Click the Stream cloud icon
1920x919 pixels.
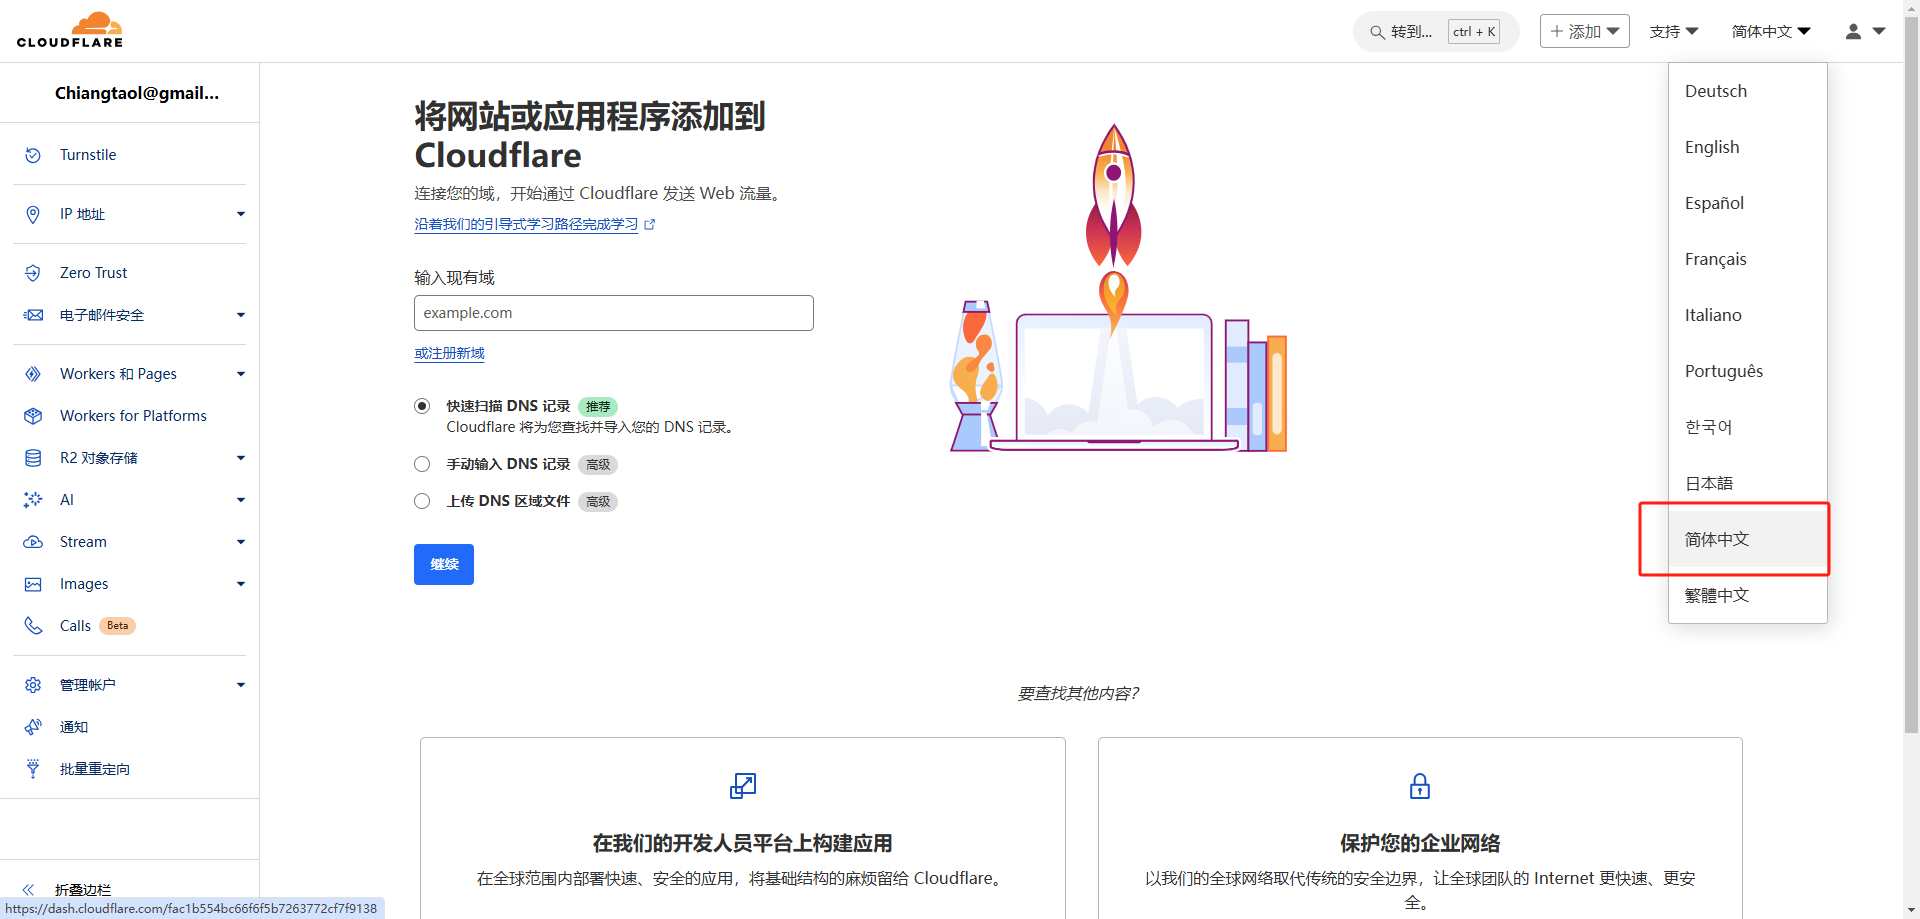[33, 542]
